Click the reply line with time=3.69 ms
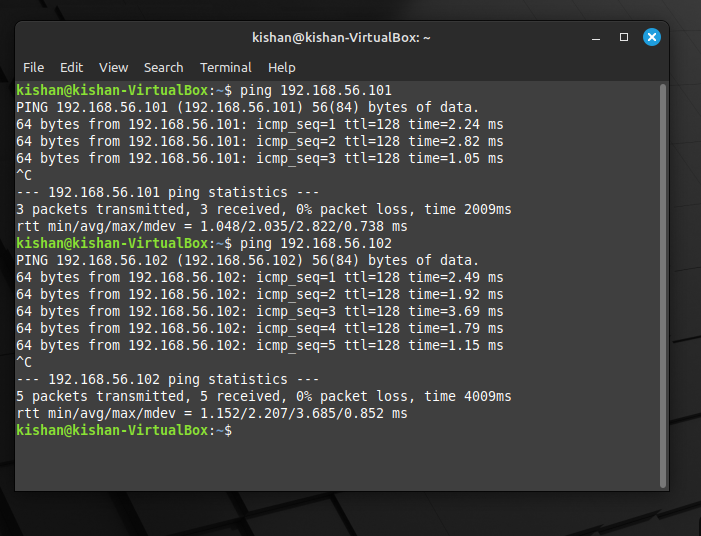 pos(260,311)
